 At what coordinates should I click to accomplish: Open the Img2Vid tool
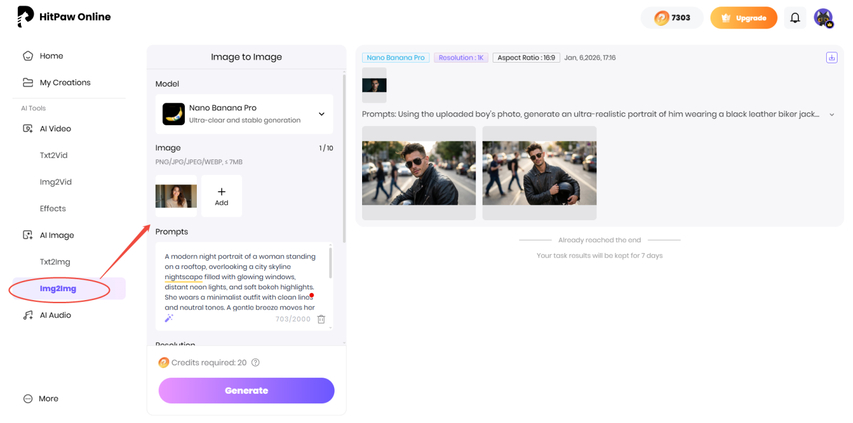point(56,182)
